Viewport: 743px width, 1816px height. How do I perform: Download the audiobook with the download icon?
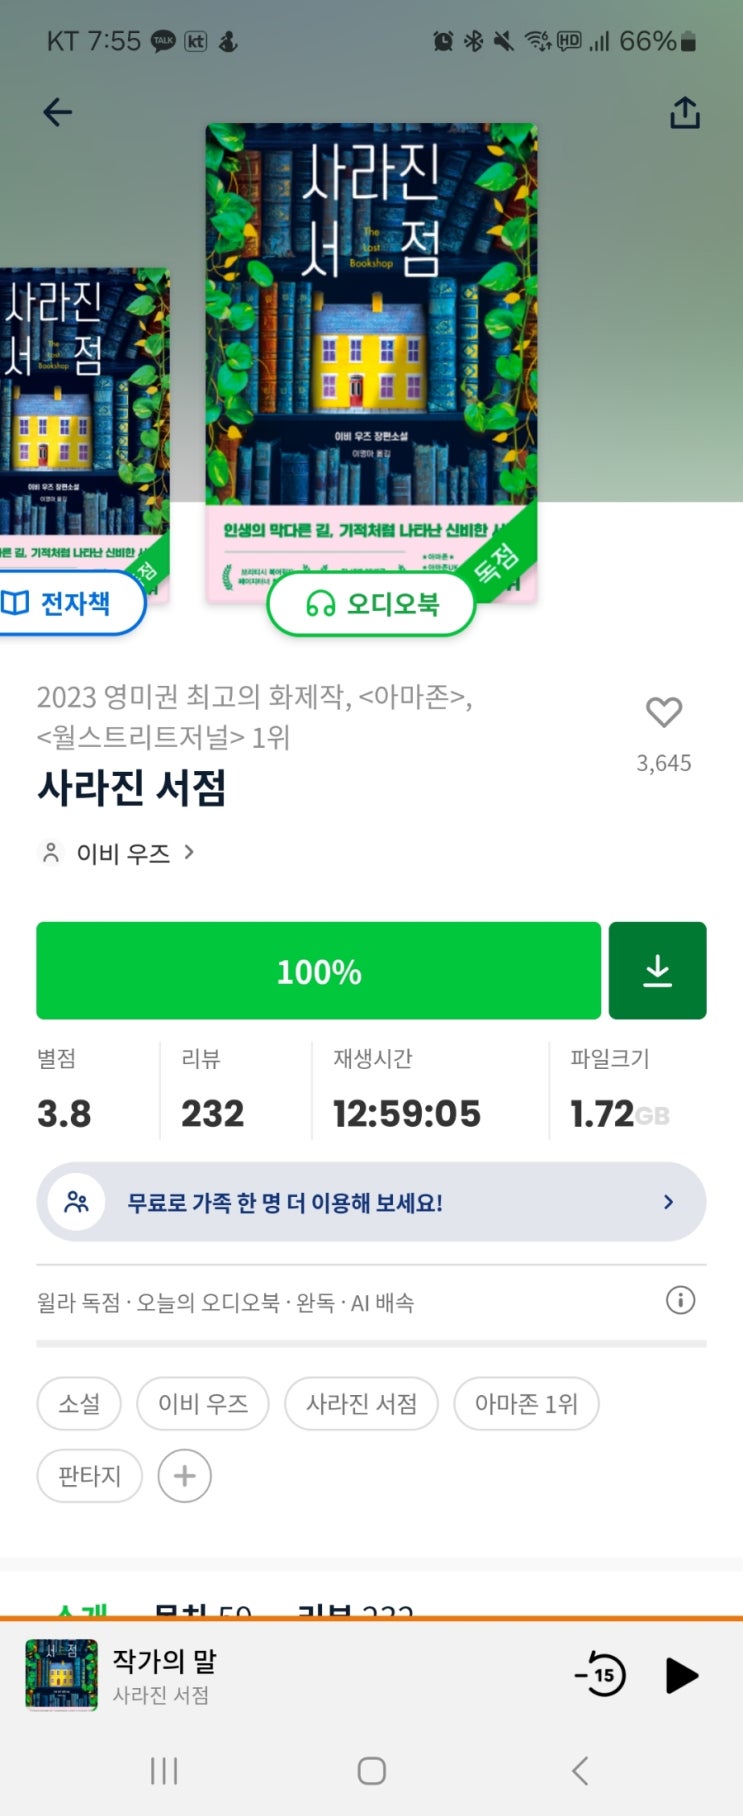tap(657, 971)
